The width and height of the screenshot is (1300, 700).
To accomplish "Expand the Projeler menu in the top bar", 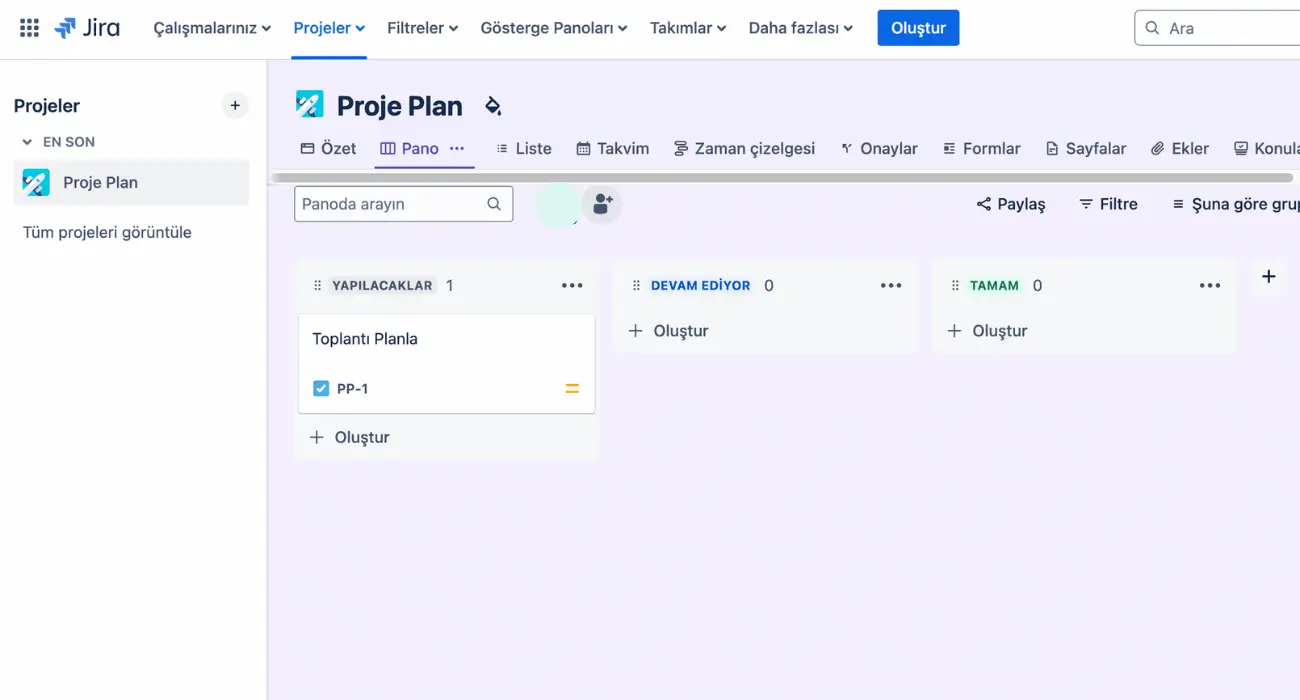I will pyautogui.click(x=328, y=27).
